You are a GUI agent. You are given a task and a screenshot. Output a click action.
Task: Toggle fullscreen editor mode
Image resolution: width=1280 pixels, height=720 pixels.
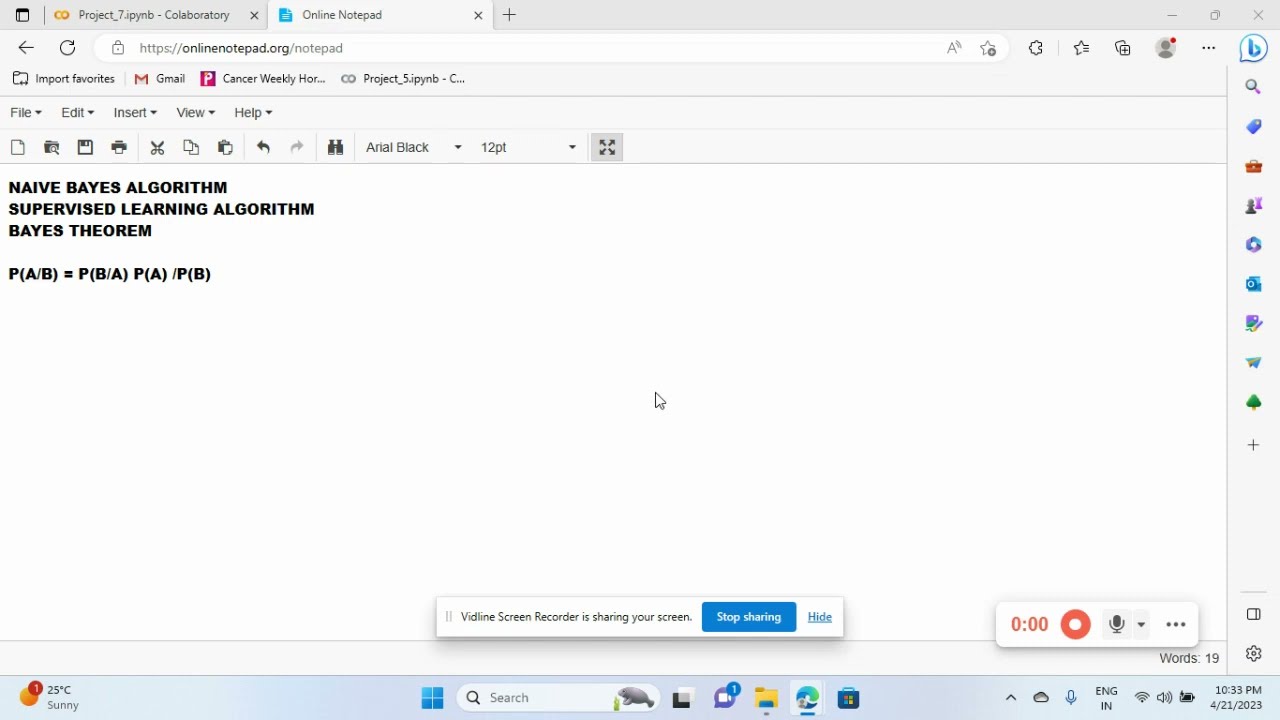[x=607, y=147]
